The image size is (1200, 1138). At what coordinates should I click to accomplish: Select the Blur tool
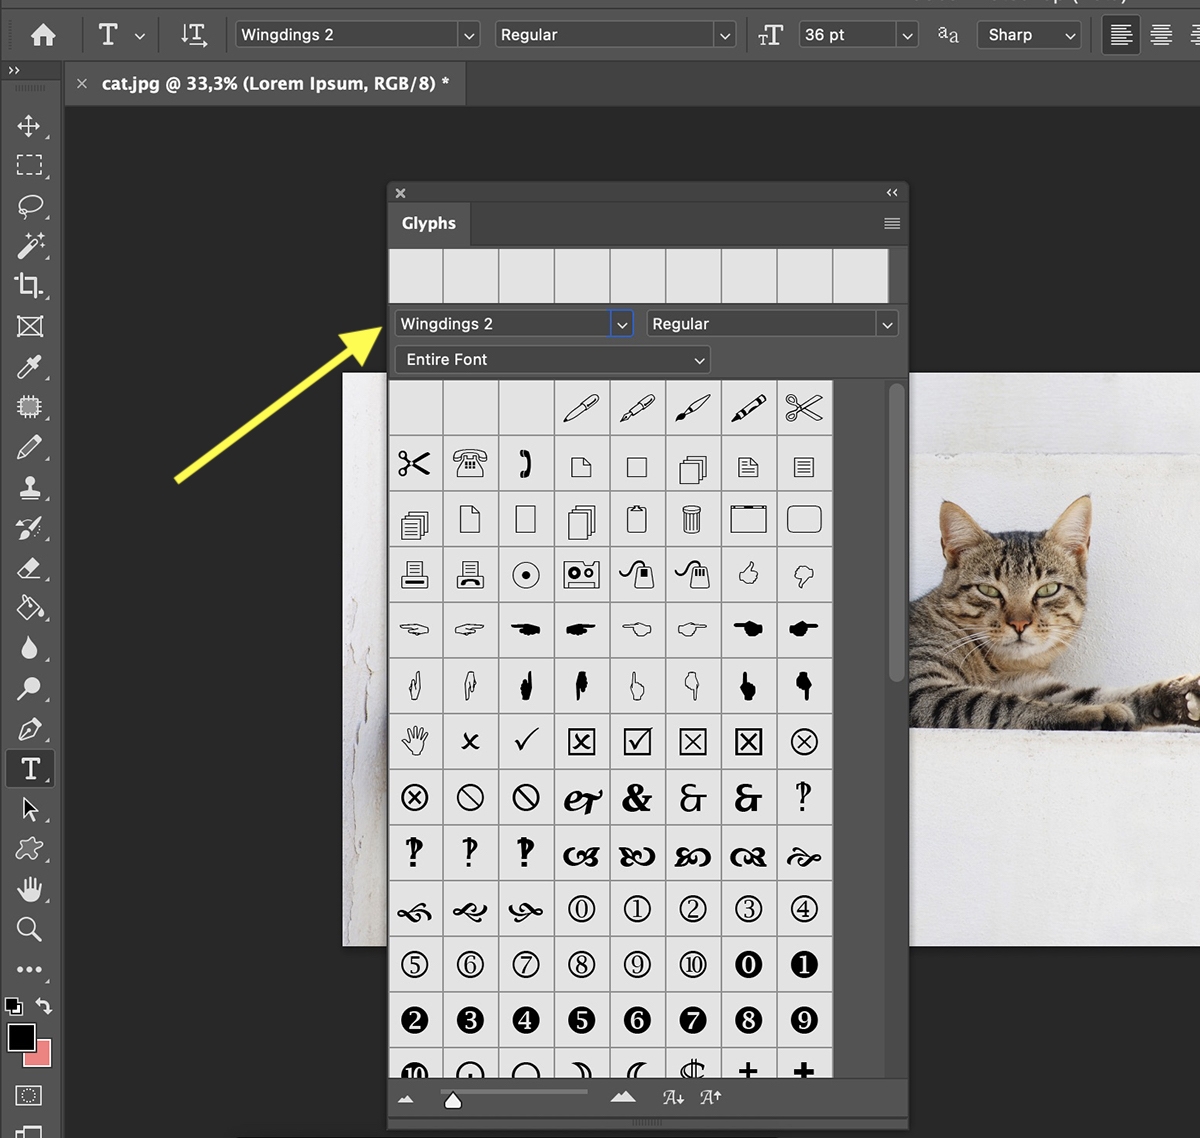(x=29, y=648)
